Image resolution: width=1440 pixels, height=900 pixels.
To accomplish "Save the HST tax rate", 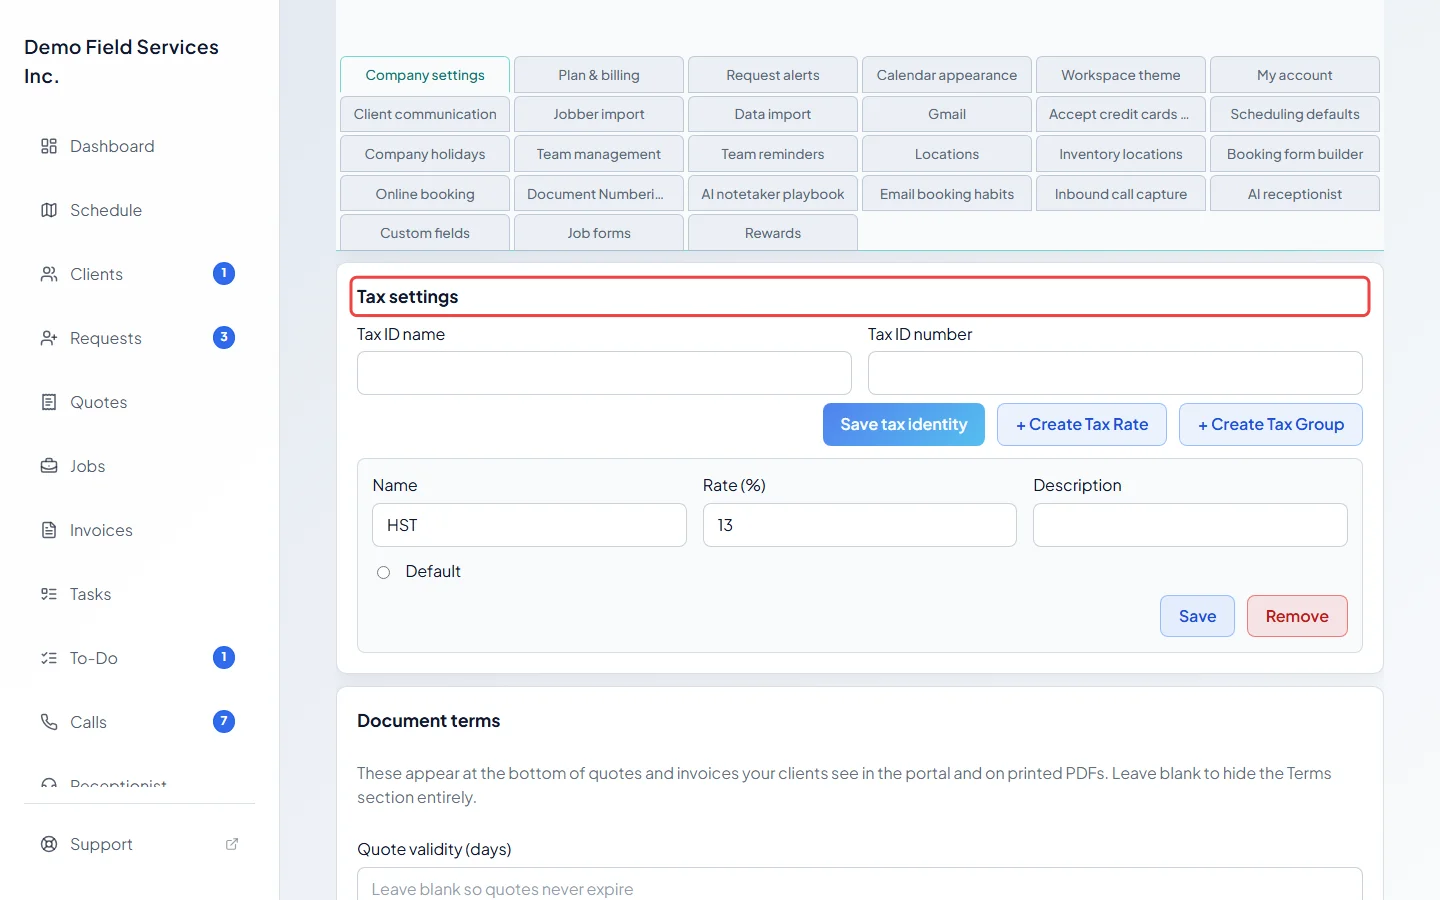I will click(1197, 616).
